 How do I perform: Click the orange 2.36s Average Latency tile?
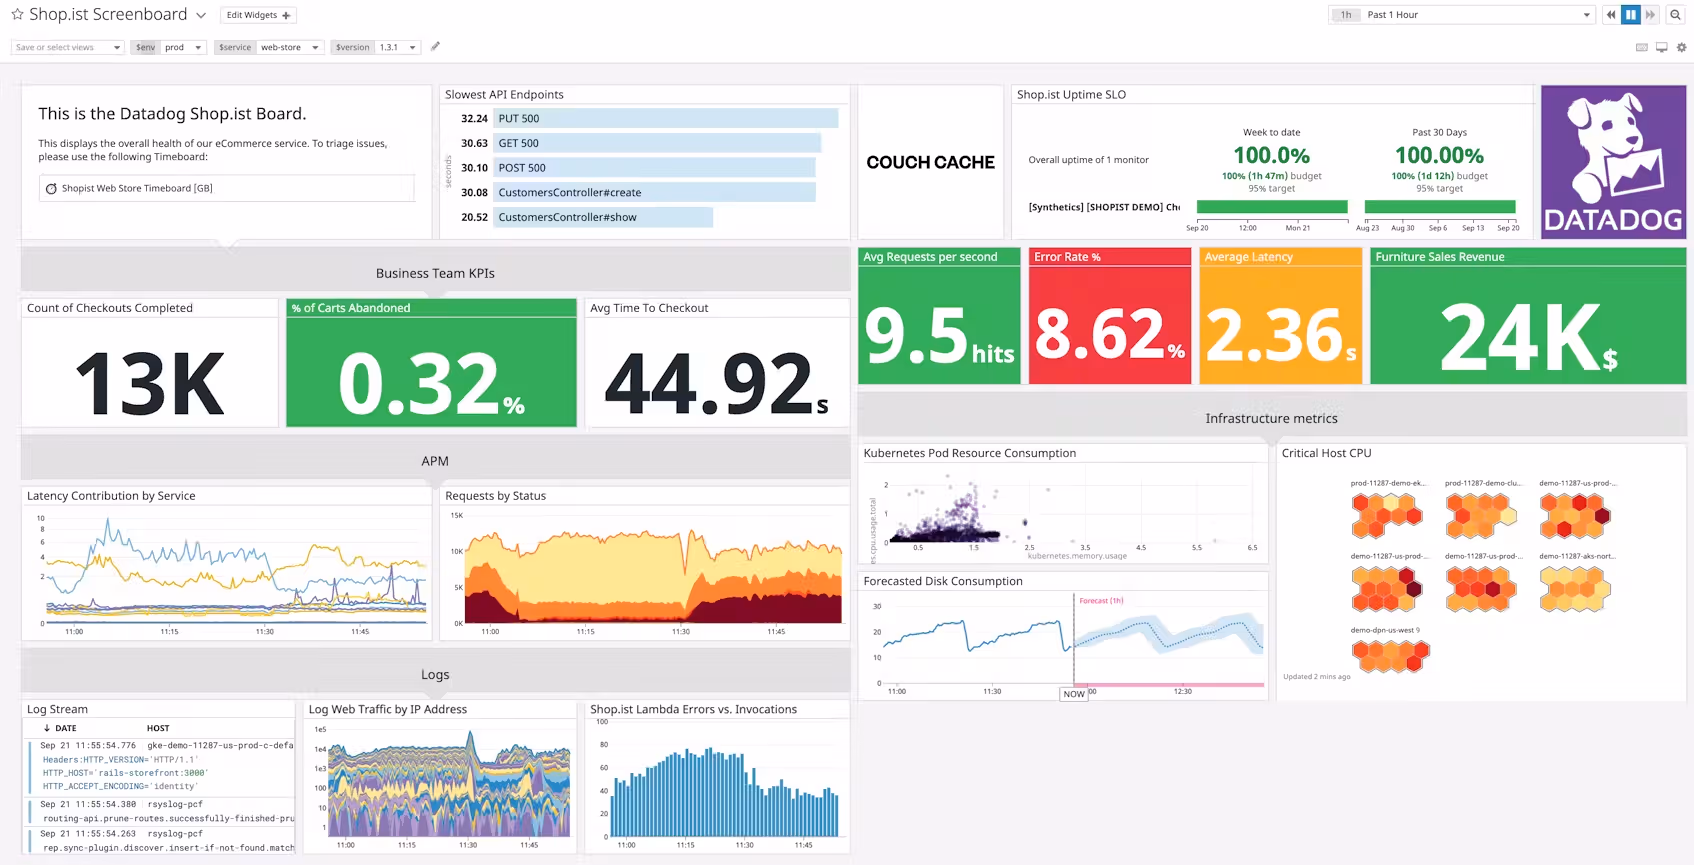pyautogui.click(x=1281, y=316)
